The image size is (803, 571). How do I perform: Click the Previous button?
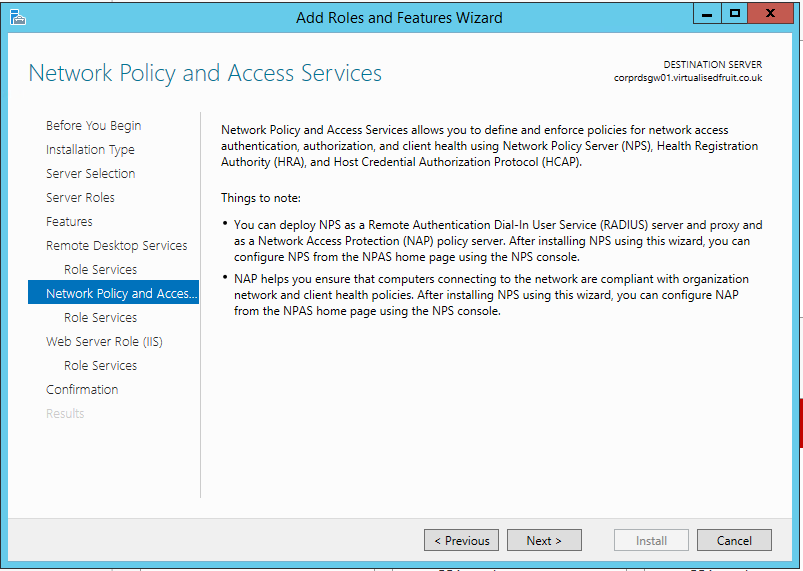pyautogui.click(x=462, y=540)
